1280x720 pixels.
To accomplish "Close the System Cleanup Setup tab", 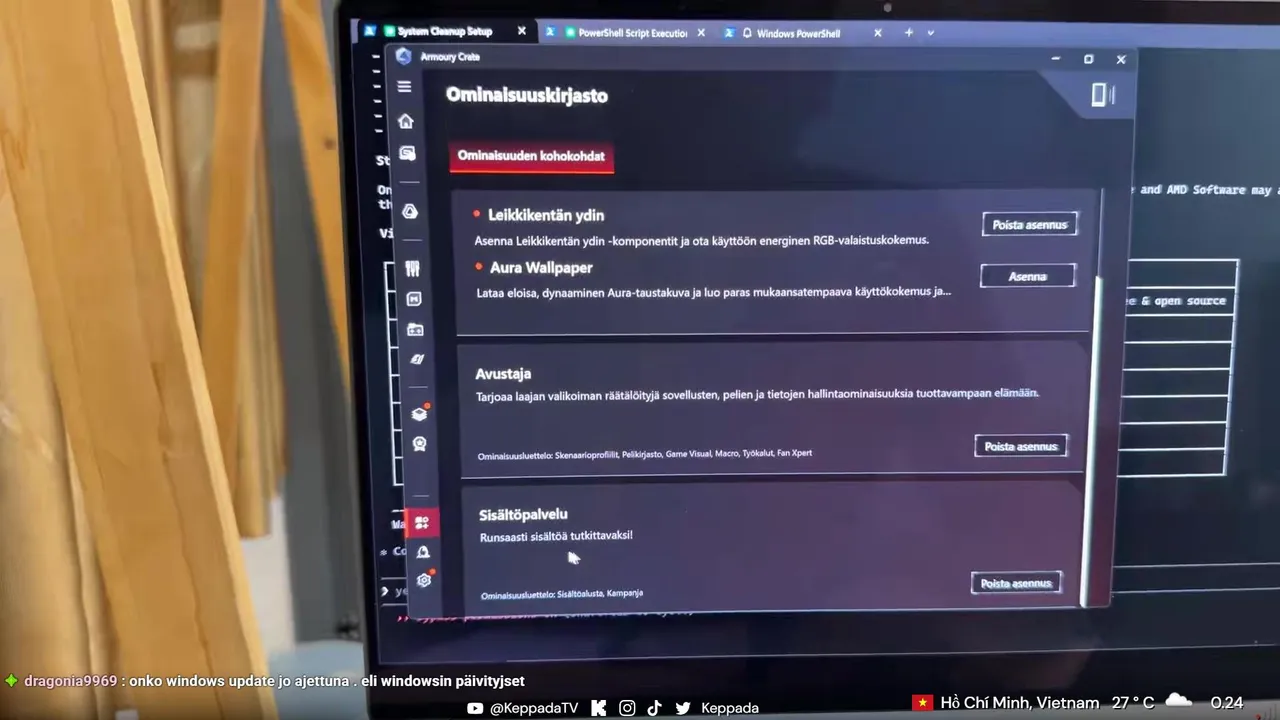I will 521,32.
